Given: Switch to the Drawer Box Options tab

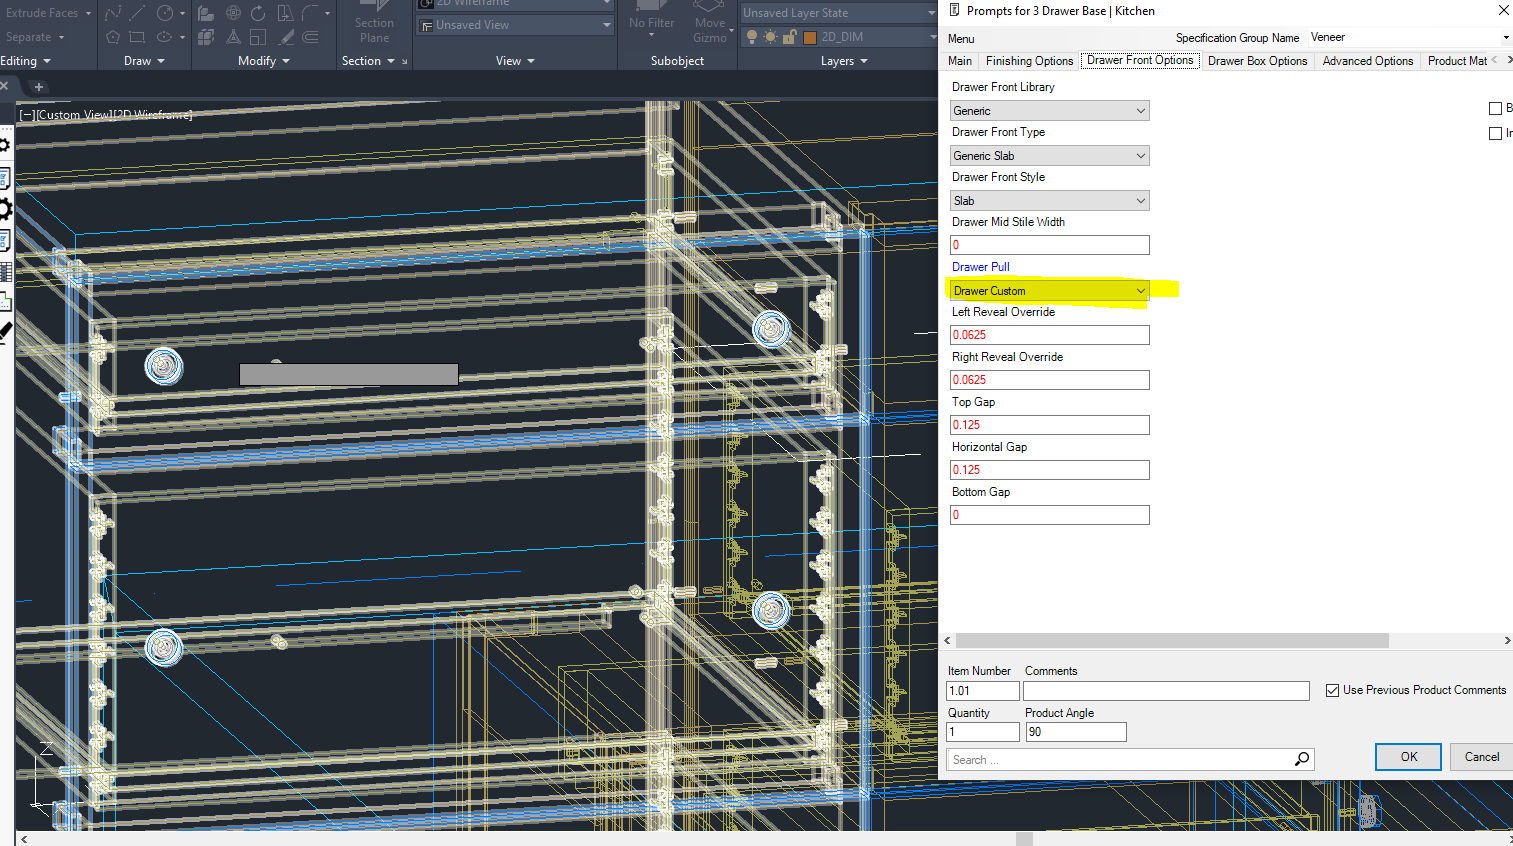Looking at the screenshot, I should click(x=1257, y=61).
